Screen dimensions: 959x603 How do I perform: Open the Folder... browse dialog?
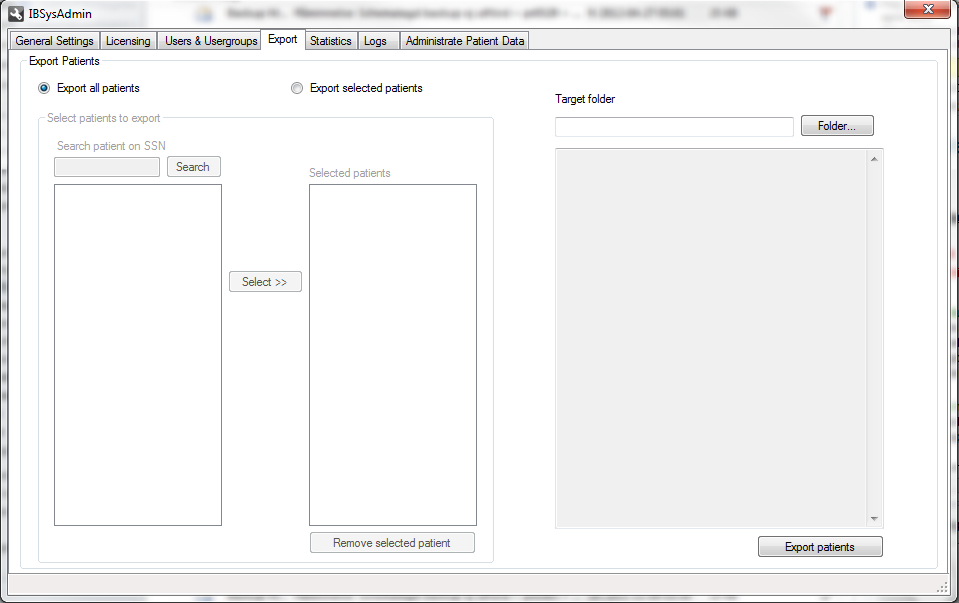coord(837,126)
